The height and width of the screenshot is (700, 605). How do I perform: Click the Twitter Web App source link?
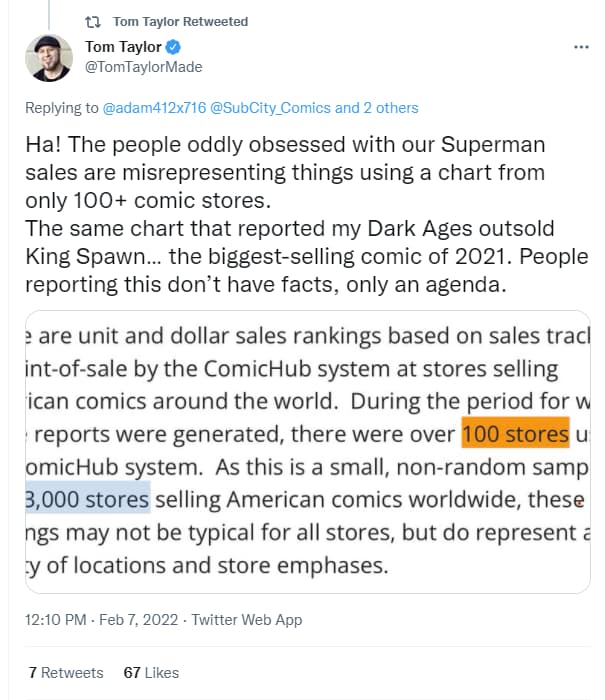click(x=247, y=620)
